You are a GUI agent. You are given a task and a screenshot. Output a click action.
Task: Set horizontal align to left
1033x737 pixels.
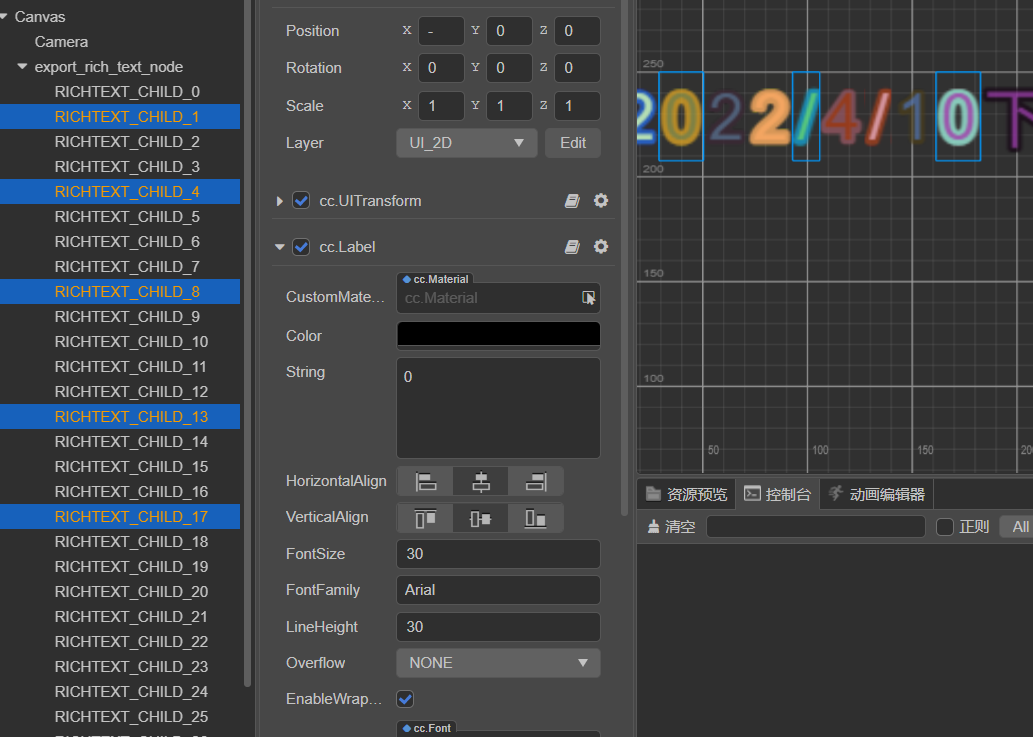426,482
